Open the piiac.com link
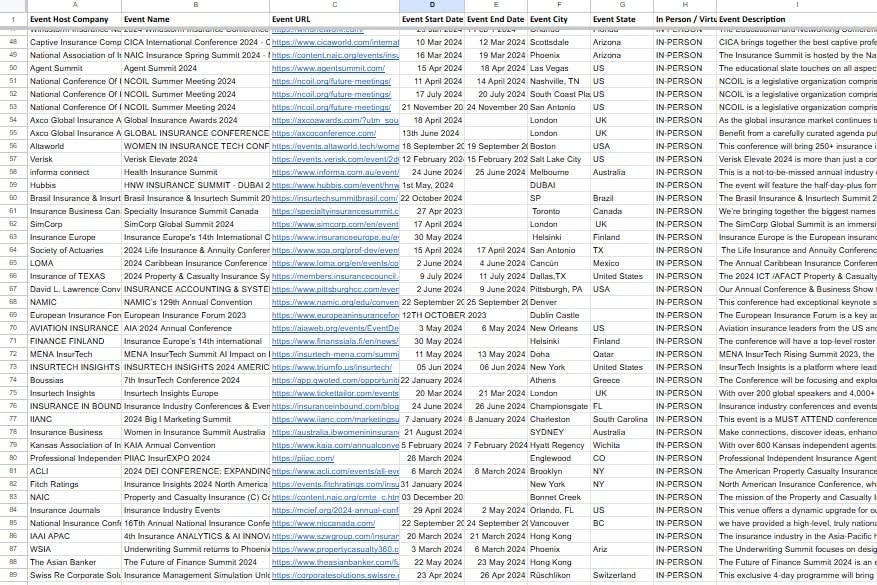This screenshot has height=585, width=877. pyautogui.click(x=303, y=458)
